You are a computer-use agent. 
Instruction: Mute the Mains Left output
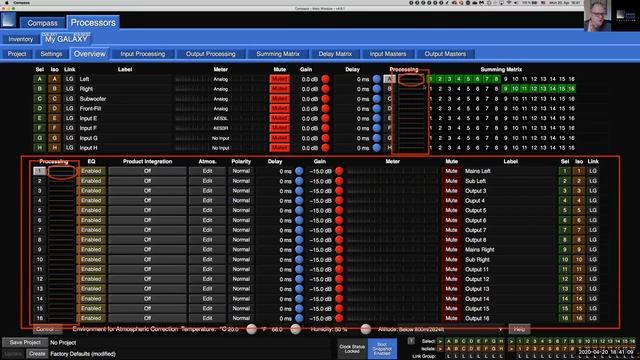451,171
